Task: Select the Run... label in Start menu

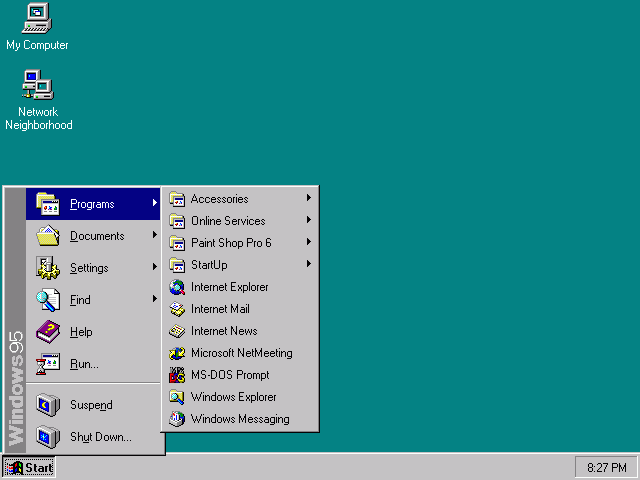Action: (84, 364)
